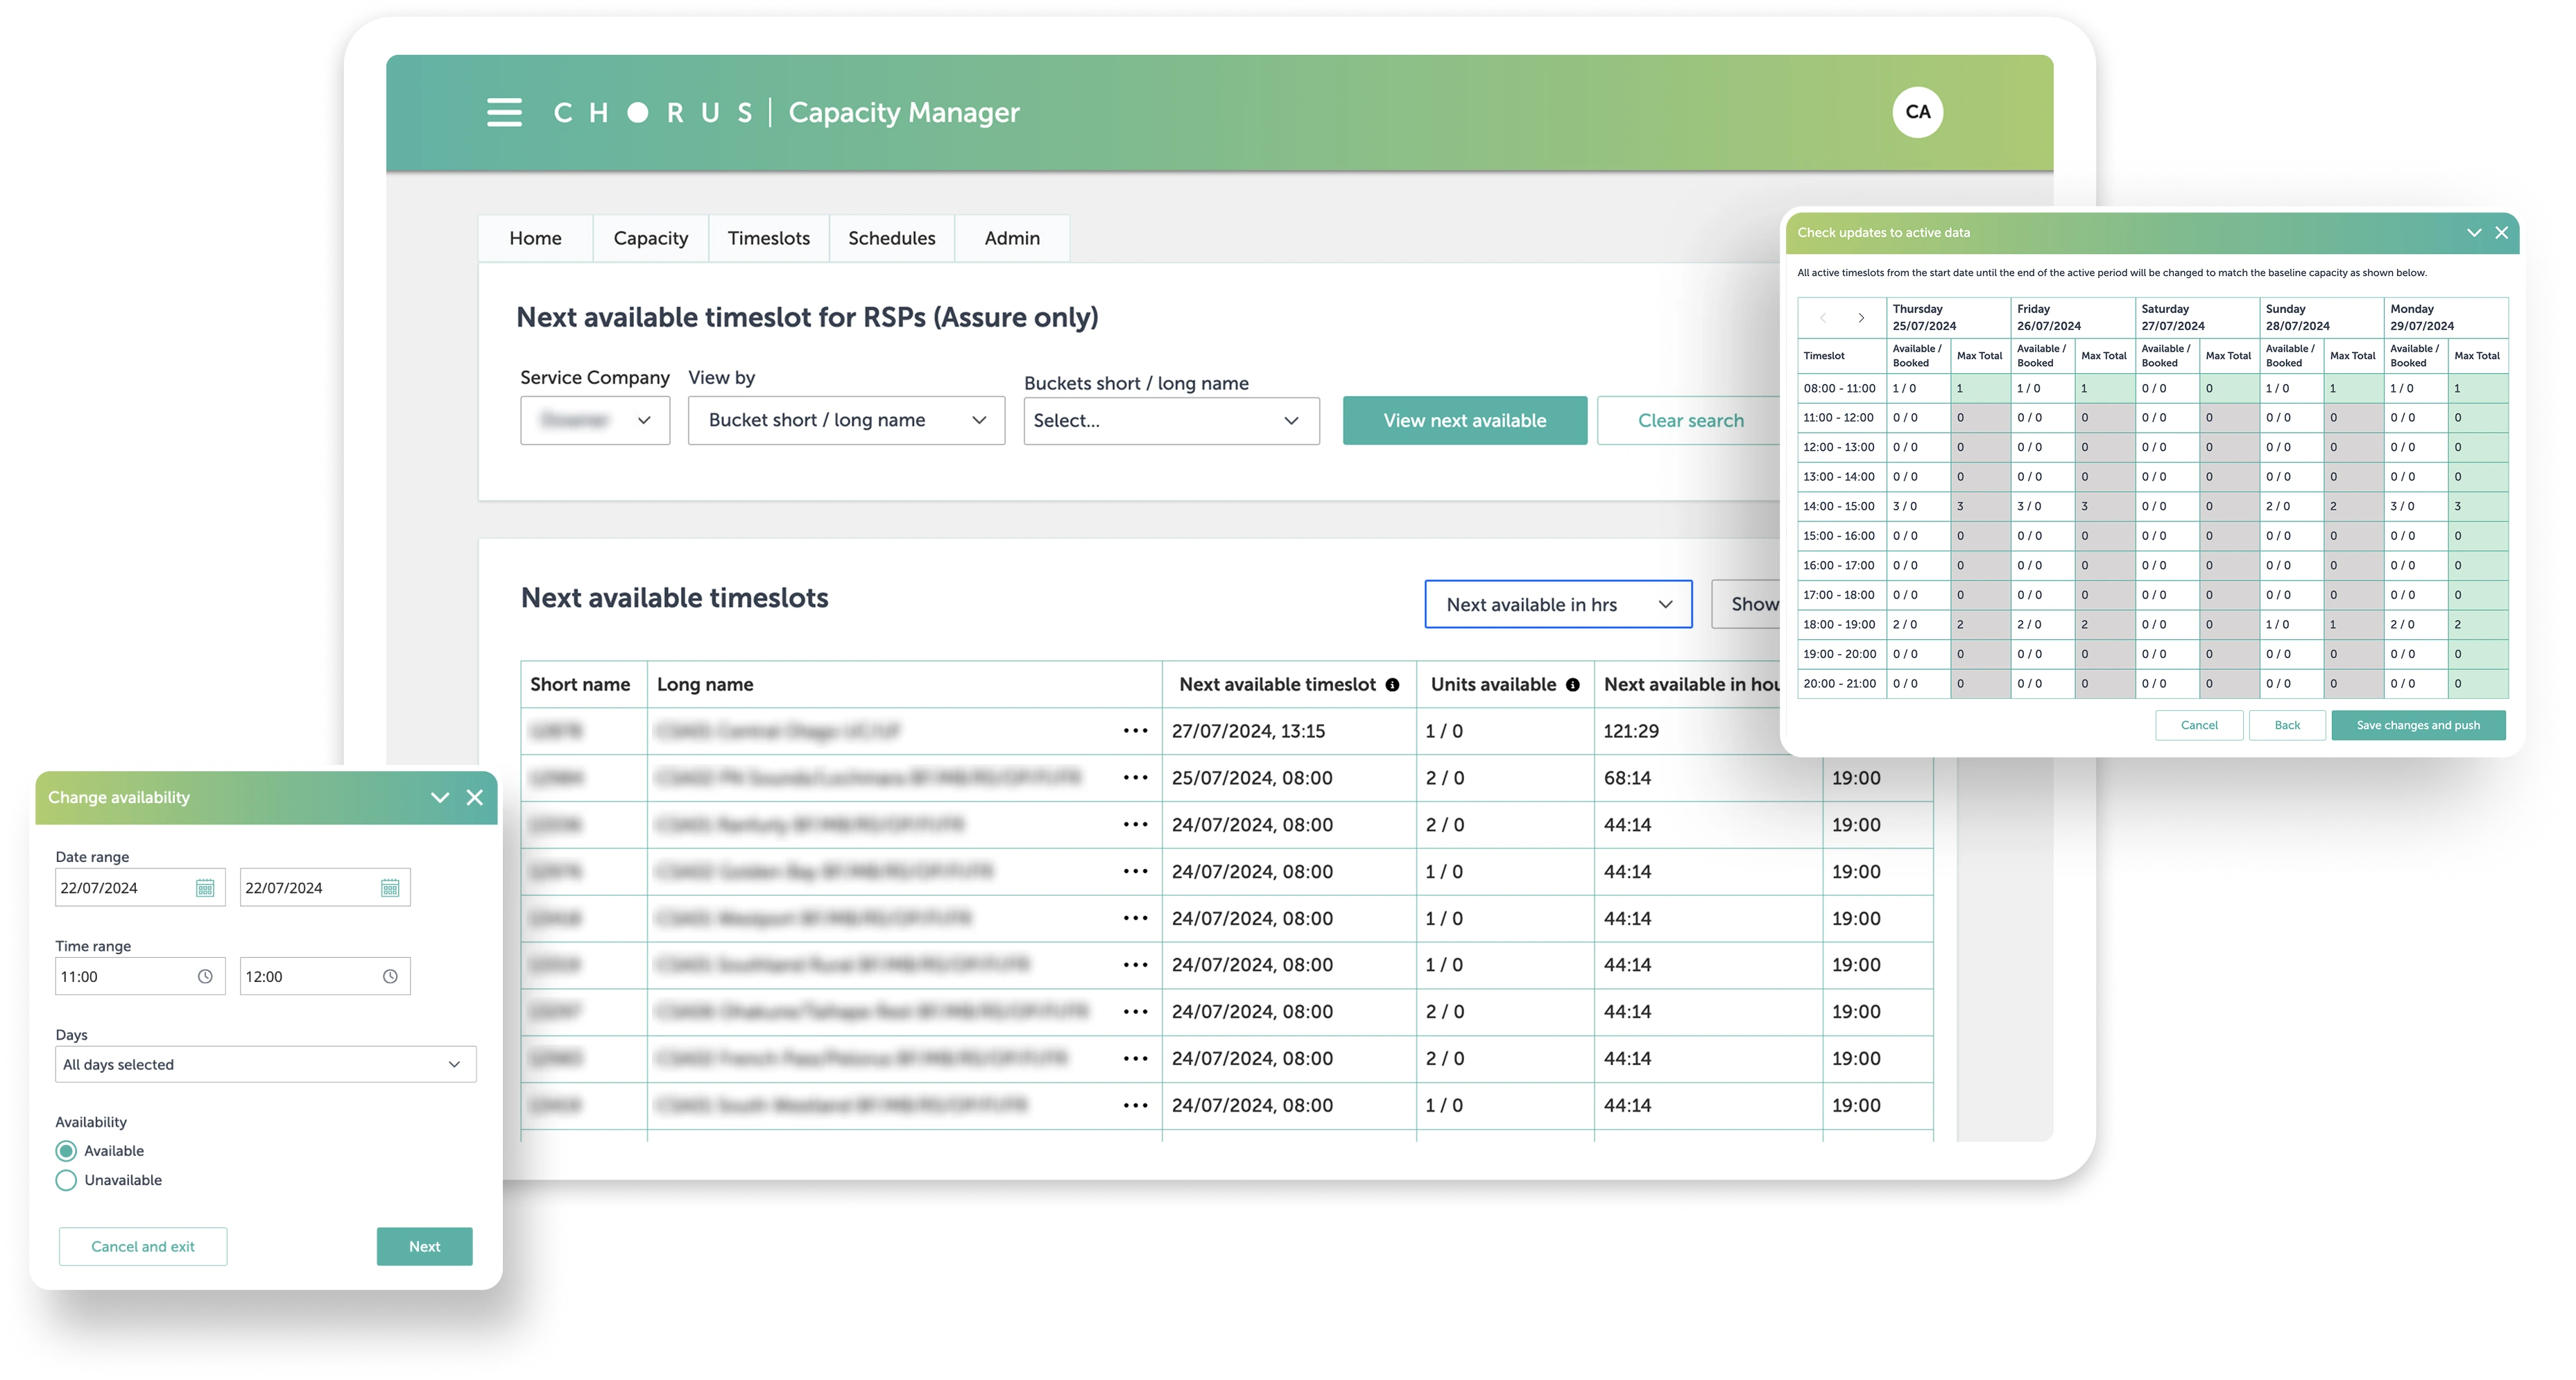Click the View next available button
The height and width of the screenshot is (1380, 2576).
(1464, 420)
